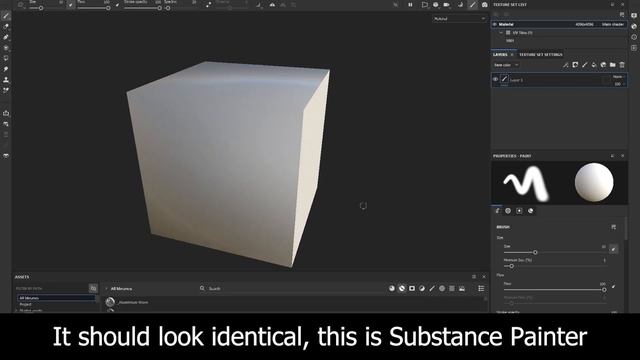The image size is (640, 360).
Task: Toggle size pen pressure in top toolbar
Action: pos(71,5)
